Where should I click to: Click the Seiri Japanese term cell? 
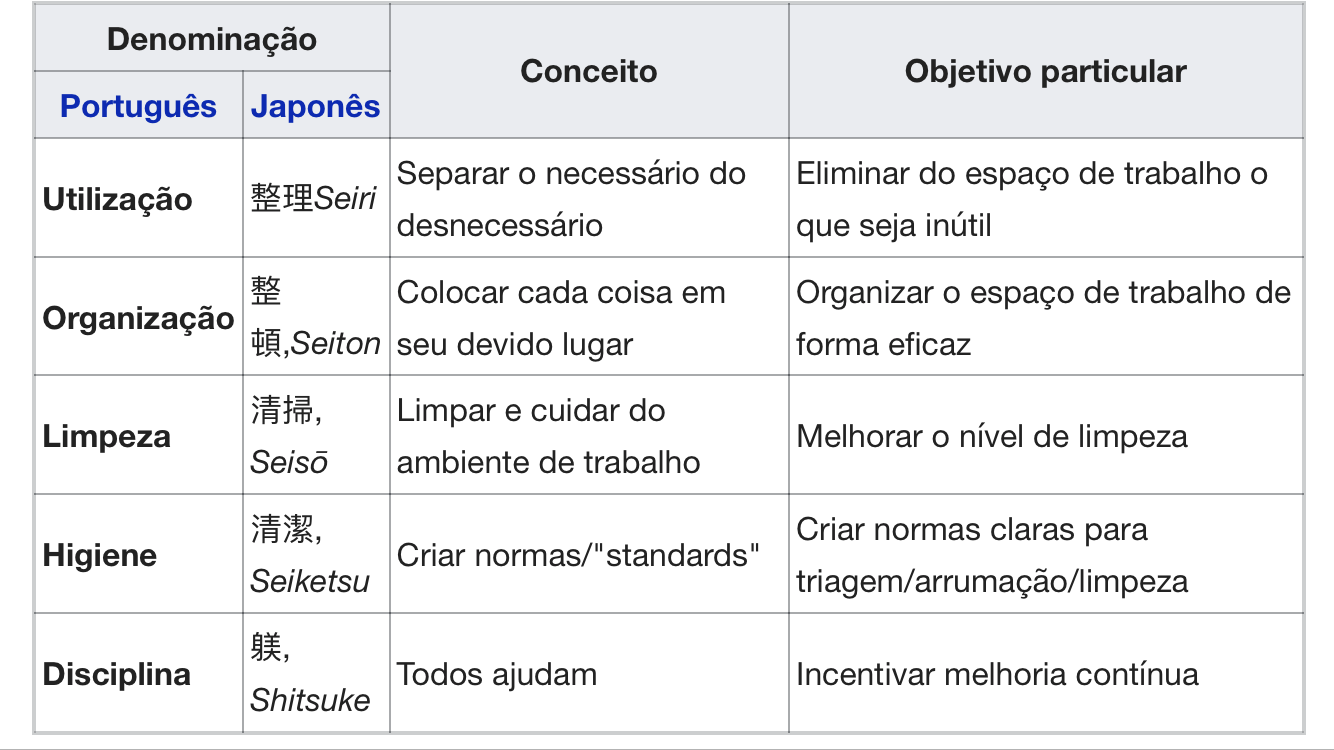click(316, 198)
